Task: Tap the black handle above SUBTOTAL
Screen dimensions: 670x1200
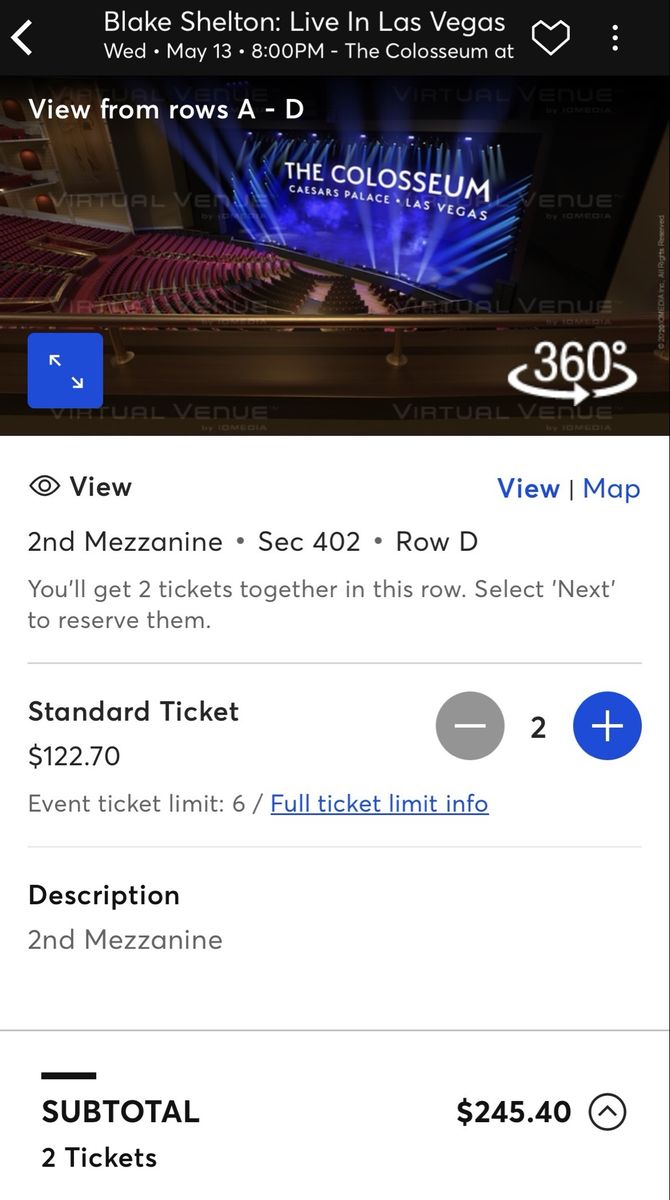Action: click(x=69, y=1076)
